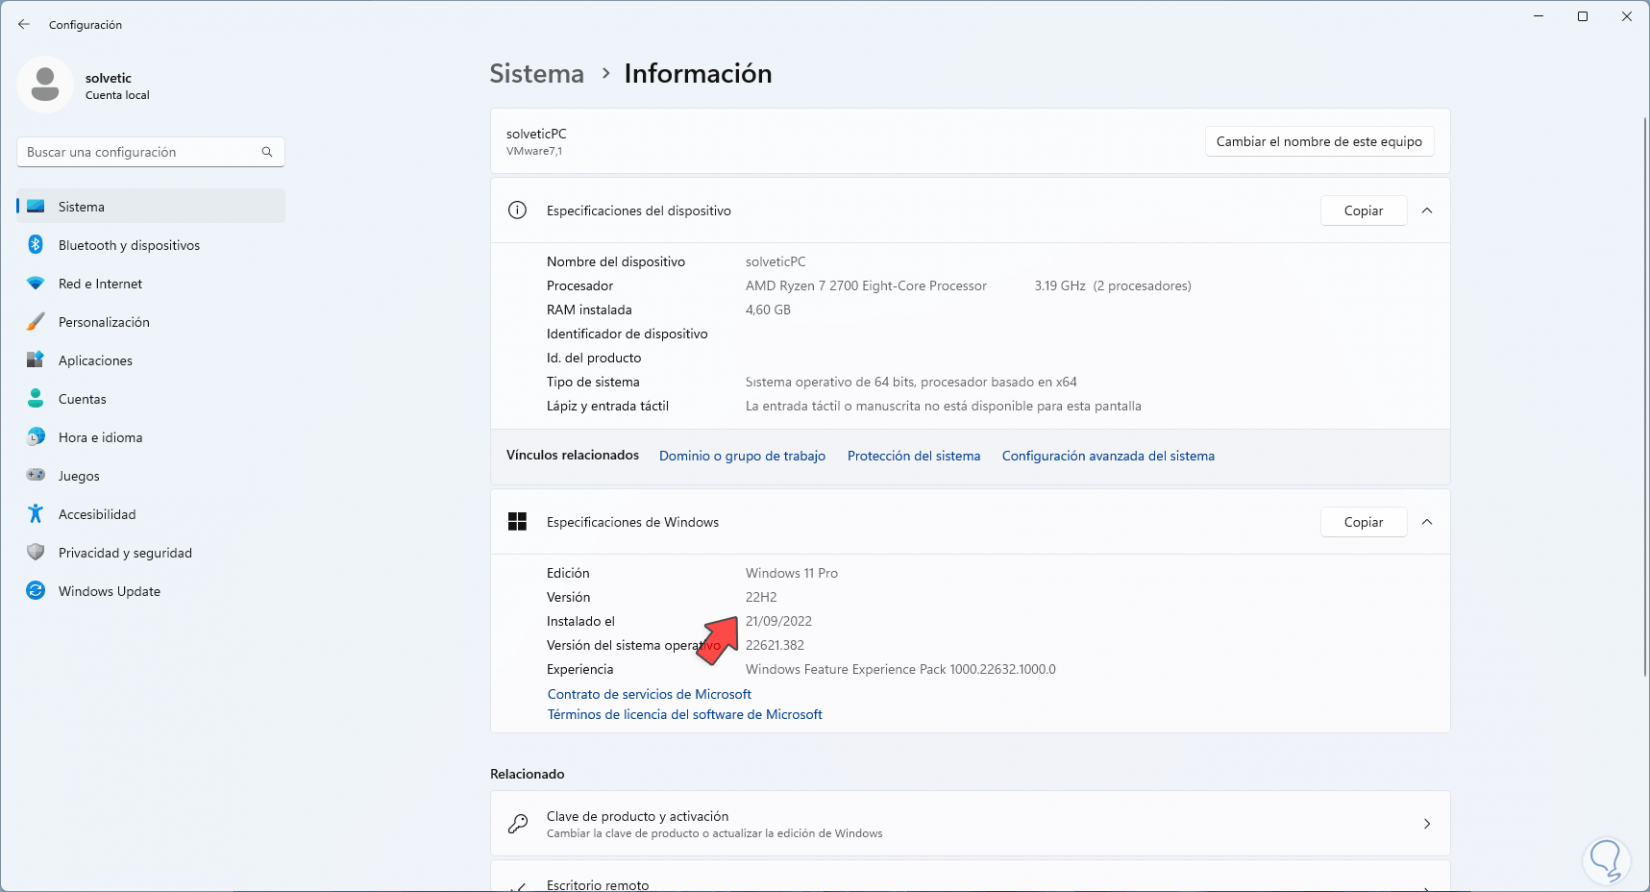Open Clave de producto y activación

pos(970,824)
